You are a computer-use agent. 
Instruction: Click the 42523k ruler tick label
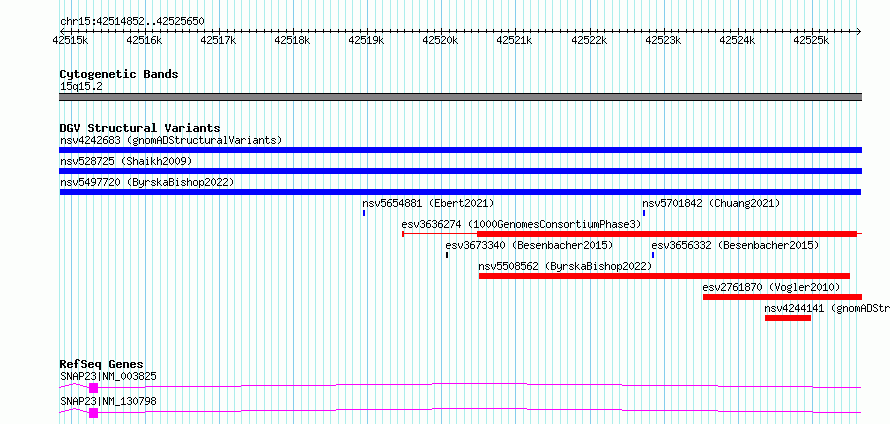coord(664,40)
